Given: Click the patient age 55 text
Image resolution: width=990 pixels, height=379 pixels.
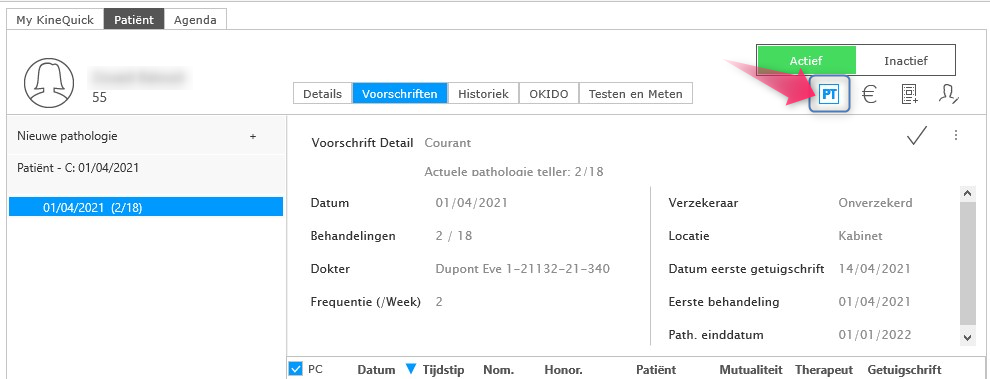Looking at the screenshot, I should (x=99, y=97).
